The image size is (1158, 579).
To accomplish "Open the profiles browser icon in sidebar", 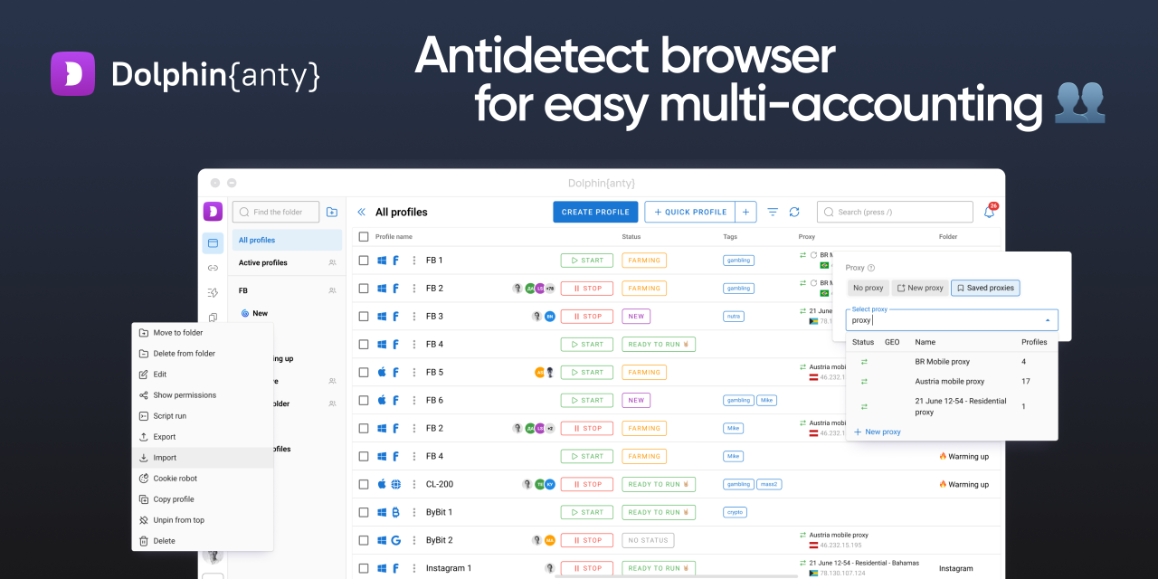I will tap(213, 243).
